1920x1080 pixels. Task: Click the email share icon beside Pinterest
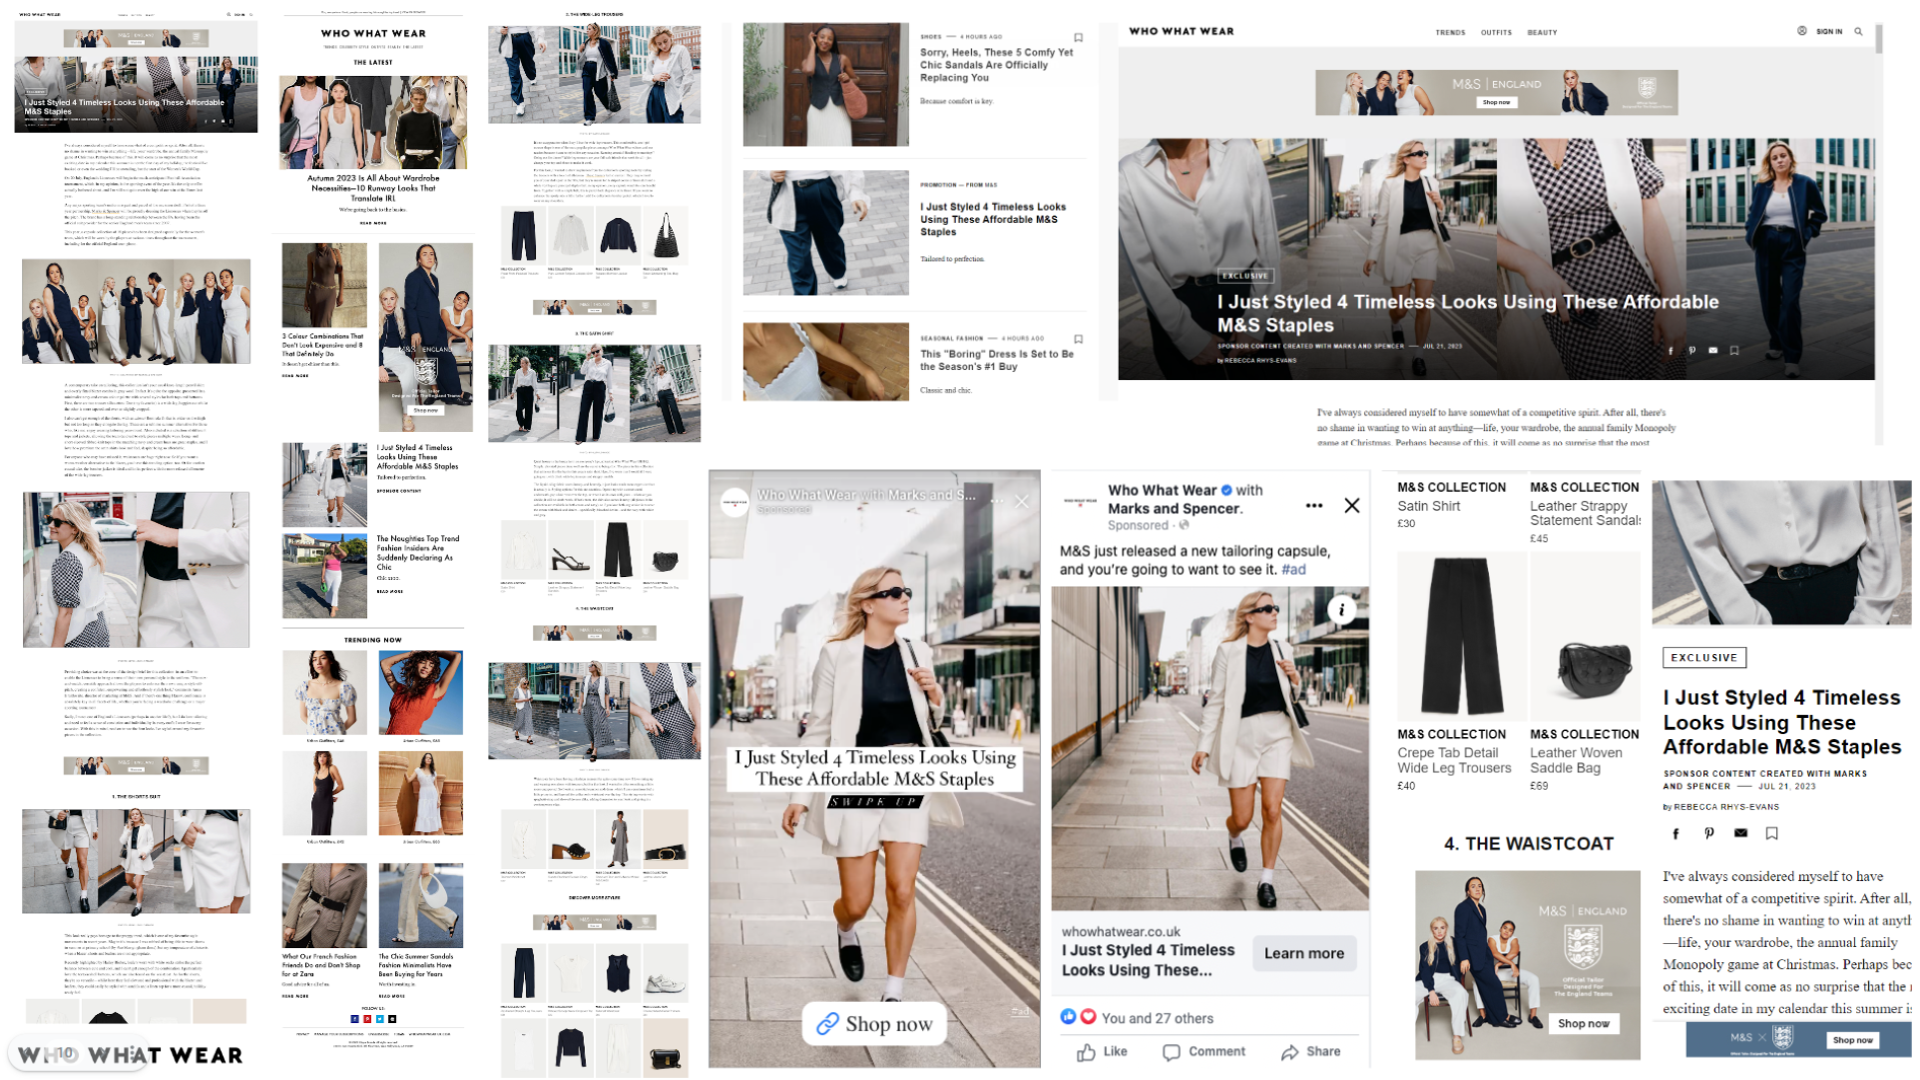pyautogui.click(x=1741, y=833)
